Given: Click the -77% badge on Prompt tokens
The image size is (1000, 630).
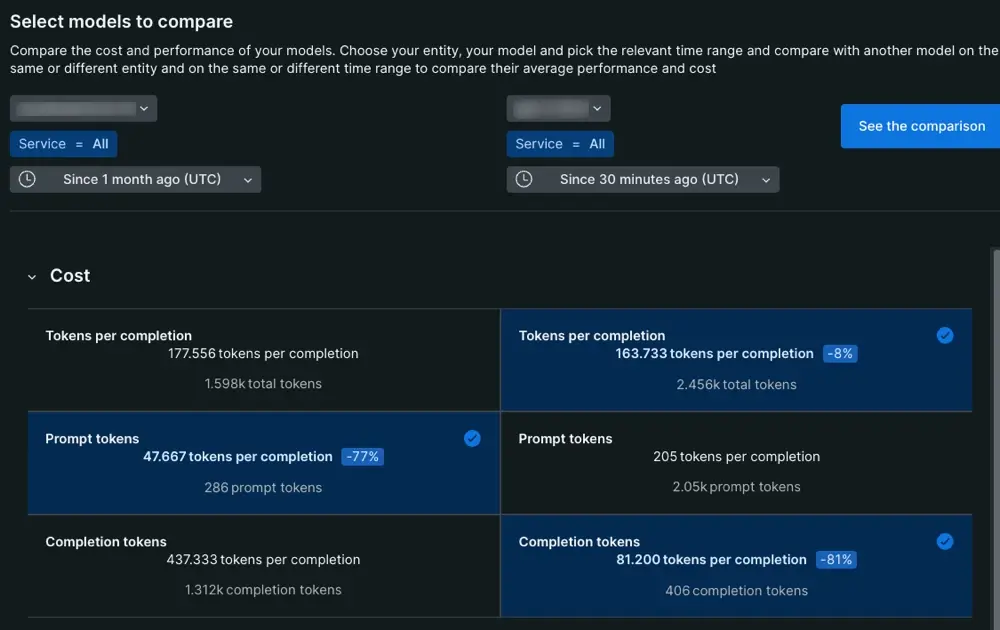Looking at the screenshot, I should pos(362,457).
